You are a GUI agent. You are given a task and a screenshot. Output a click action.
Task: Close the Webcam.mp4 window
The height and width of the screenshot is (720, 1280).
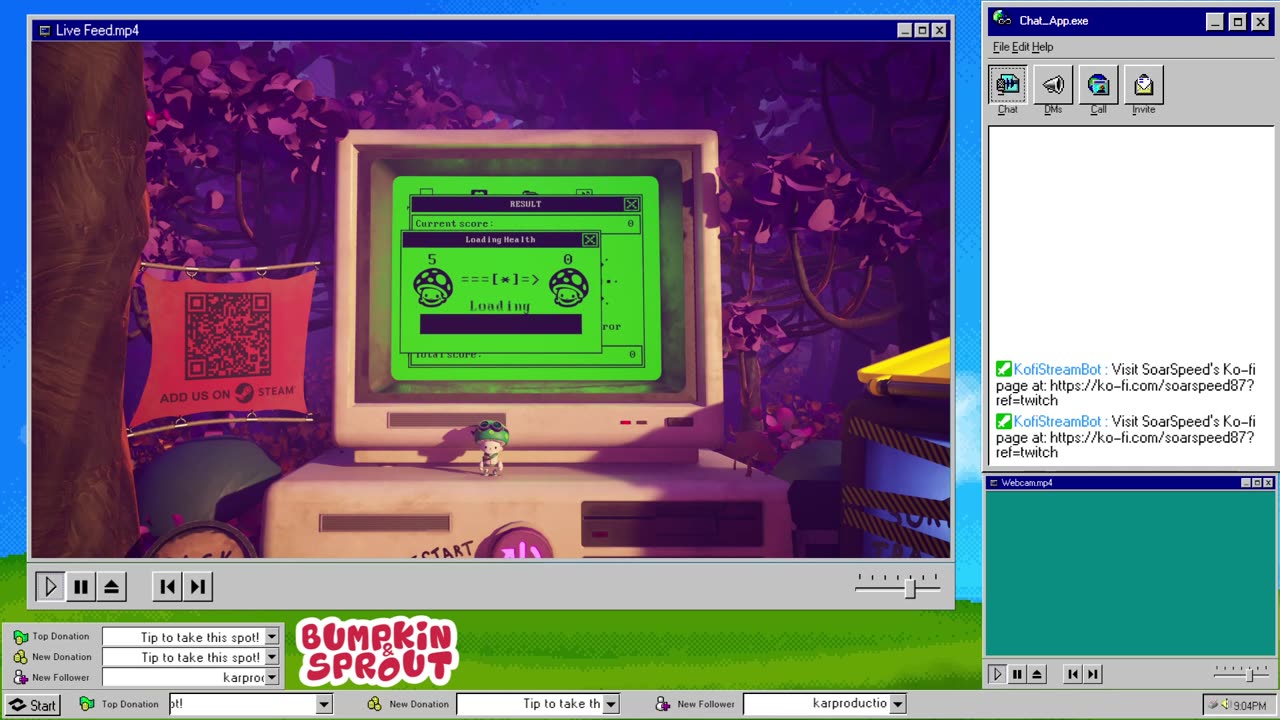(1268, 483)
